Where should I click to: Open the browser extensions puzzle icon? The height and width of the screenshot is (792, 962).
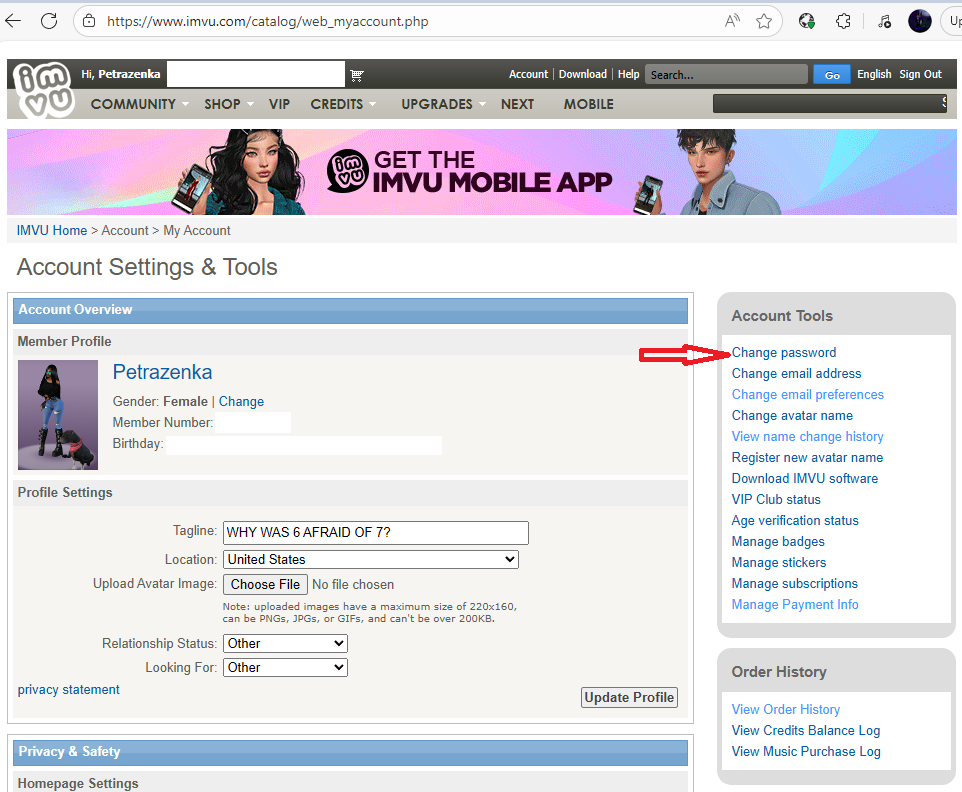coord(844,21)
